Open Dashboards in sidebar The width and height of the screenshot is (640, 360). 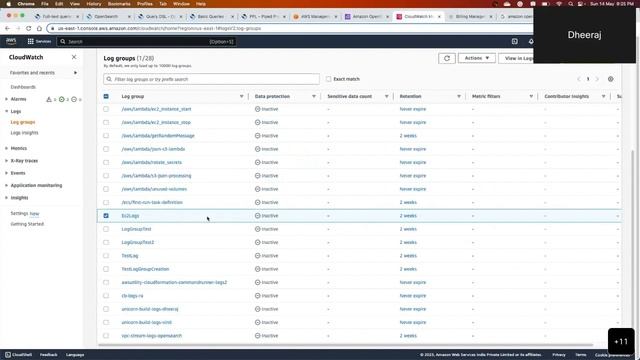click(23, 87)
